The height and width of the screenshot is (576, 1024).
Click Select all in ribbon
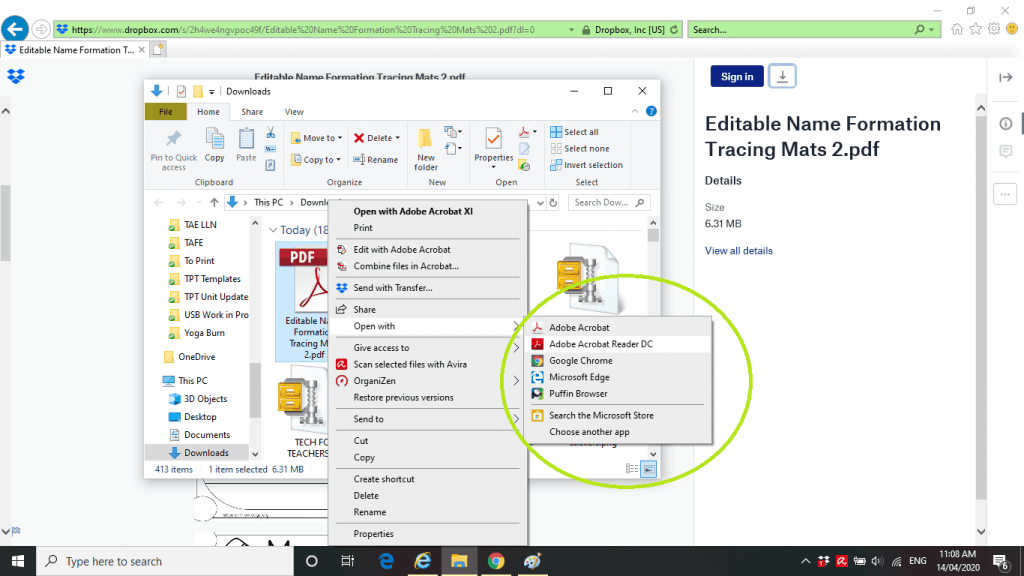574,132
